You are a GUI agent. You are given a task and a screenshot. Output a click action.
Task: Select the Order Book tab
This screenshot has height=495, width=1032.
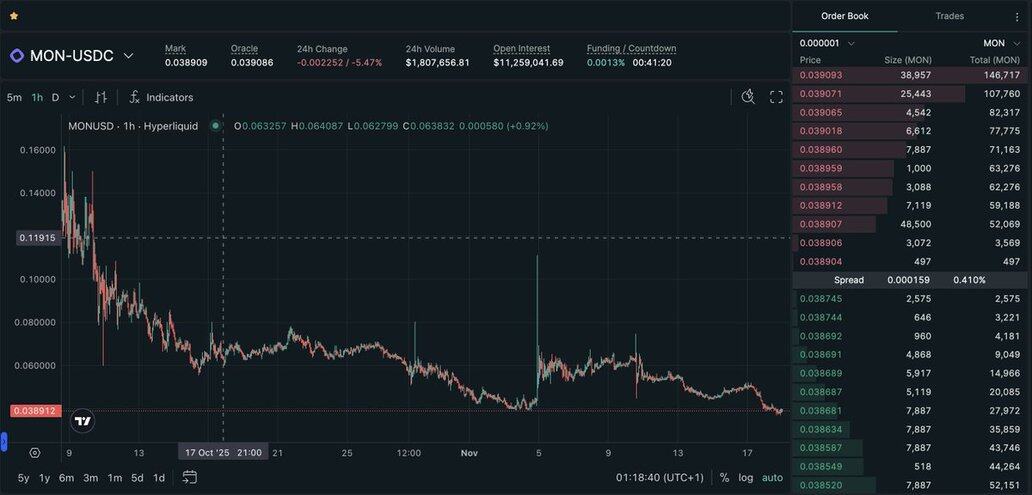coord(844,16)
